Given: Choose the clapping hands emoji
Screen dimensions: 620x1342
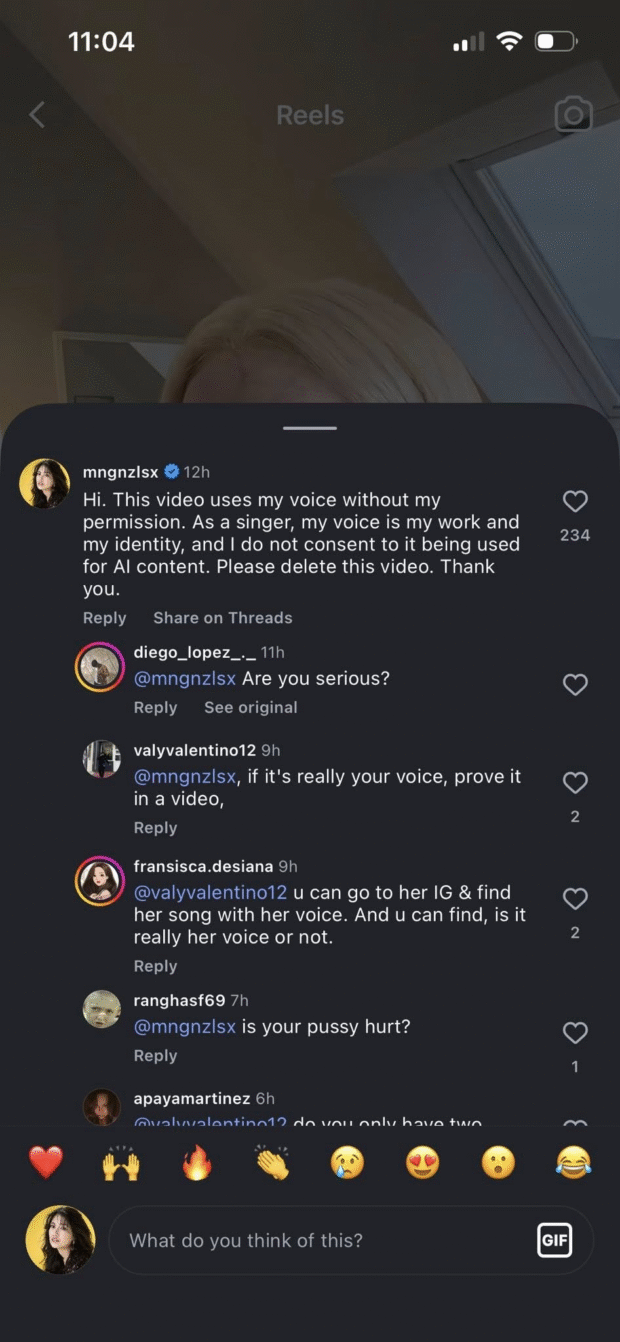Looking at the screenshot, I should (x=272, y=1163).
